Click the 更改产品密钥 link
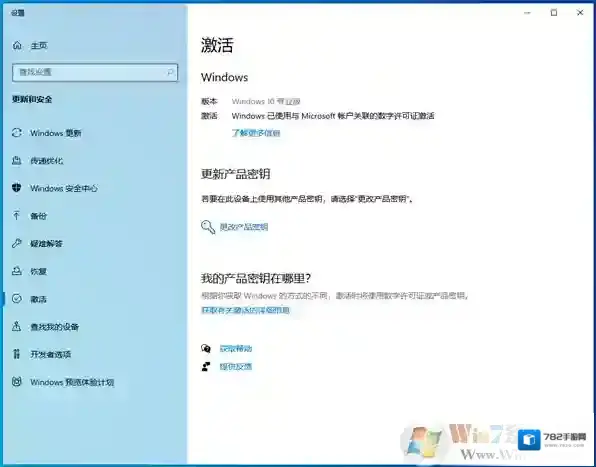Viewport: 596px width, 467px height. point(244,227)
